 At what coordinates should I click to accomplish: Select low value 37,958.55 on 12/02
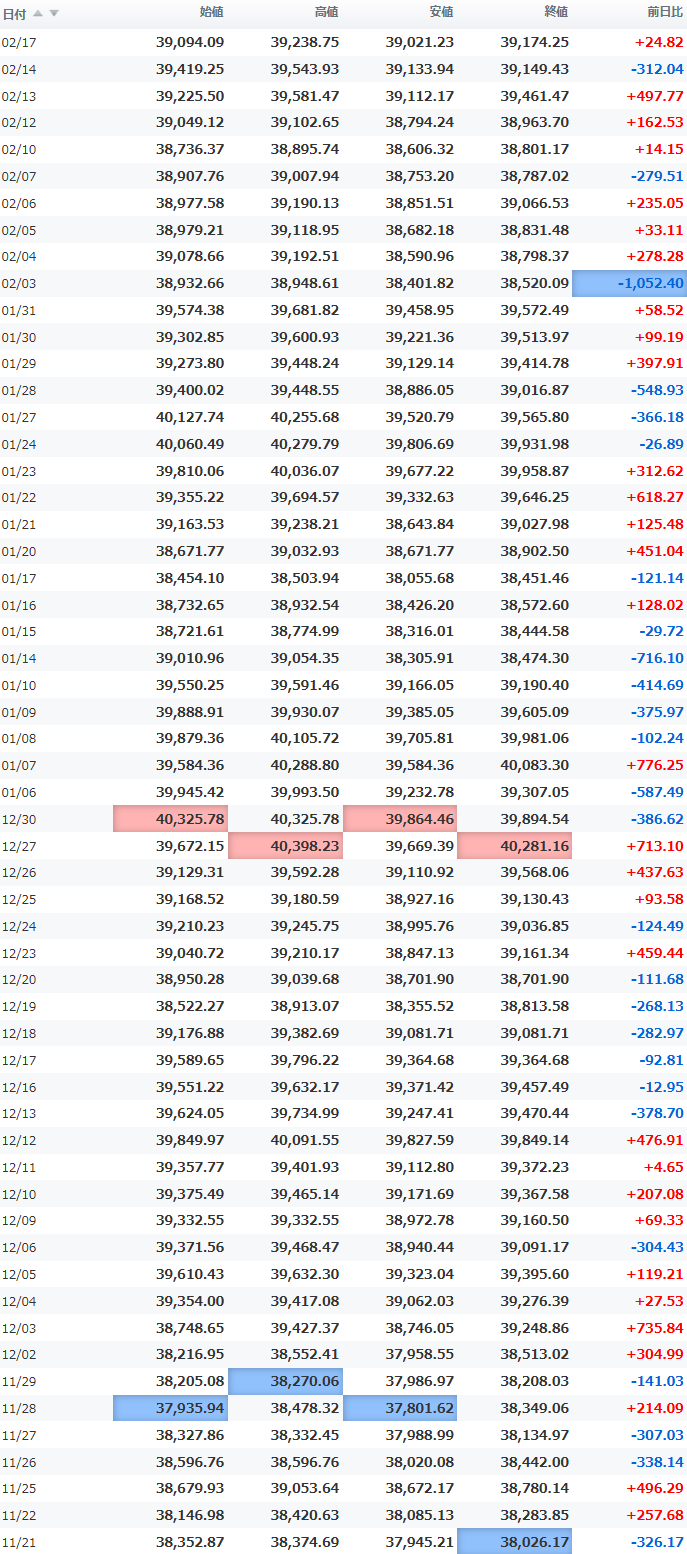[x=419, y=1354]
